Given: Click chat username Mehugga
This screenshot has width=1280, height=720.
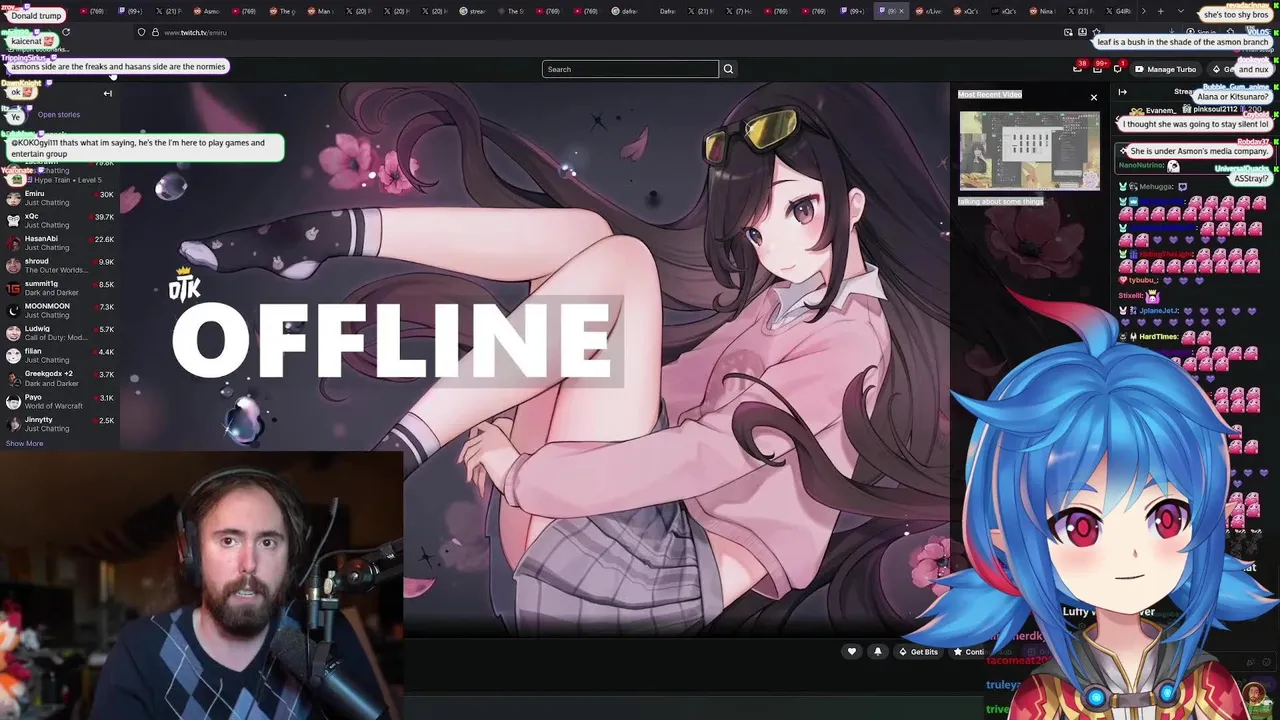Looking at the screenshot, I should click(1155, 186).
